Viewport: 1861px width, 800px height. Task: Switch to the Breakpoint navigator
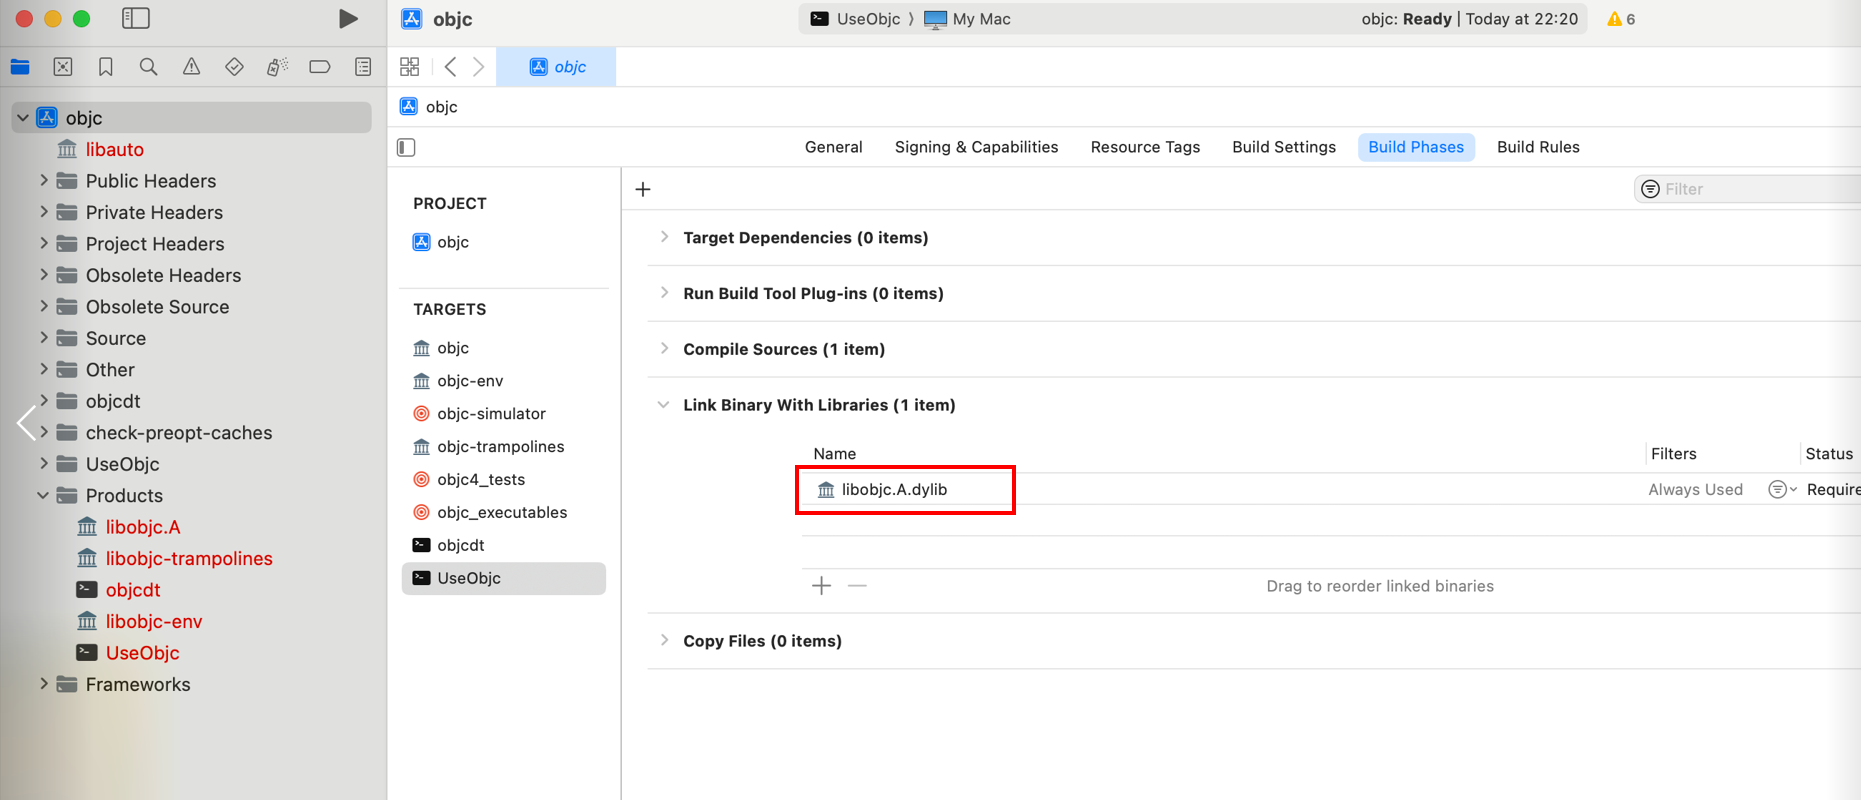320,67
